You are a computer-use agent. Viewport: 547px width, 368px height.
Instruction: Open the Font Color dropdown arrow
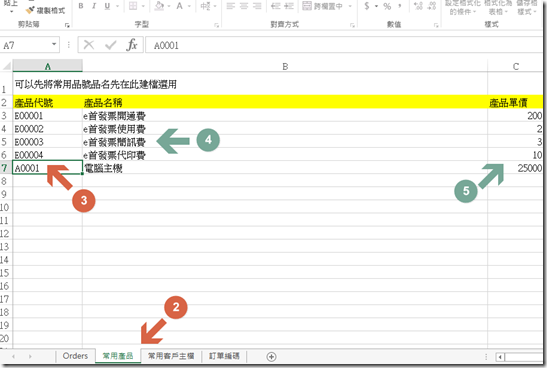pos(189,6)
